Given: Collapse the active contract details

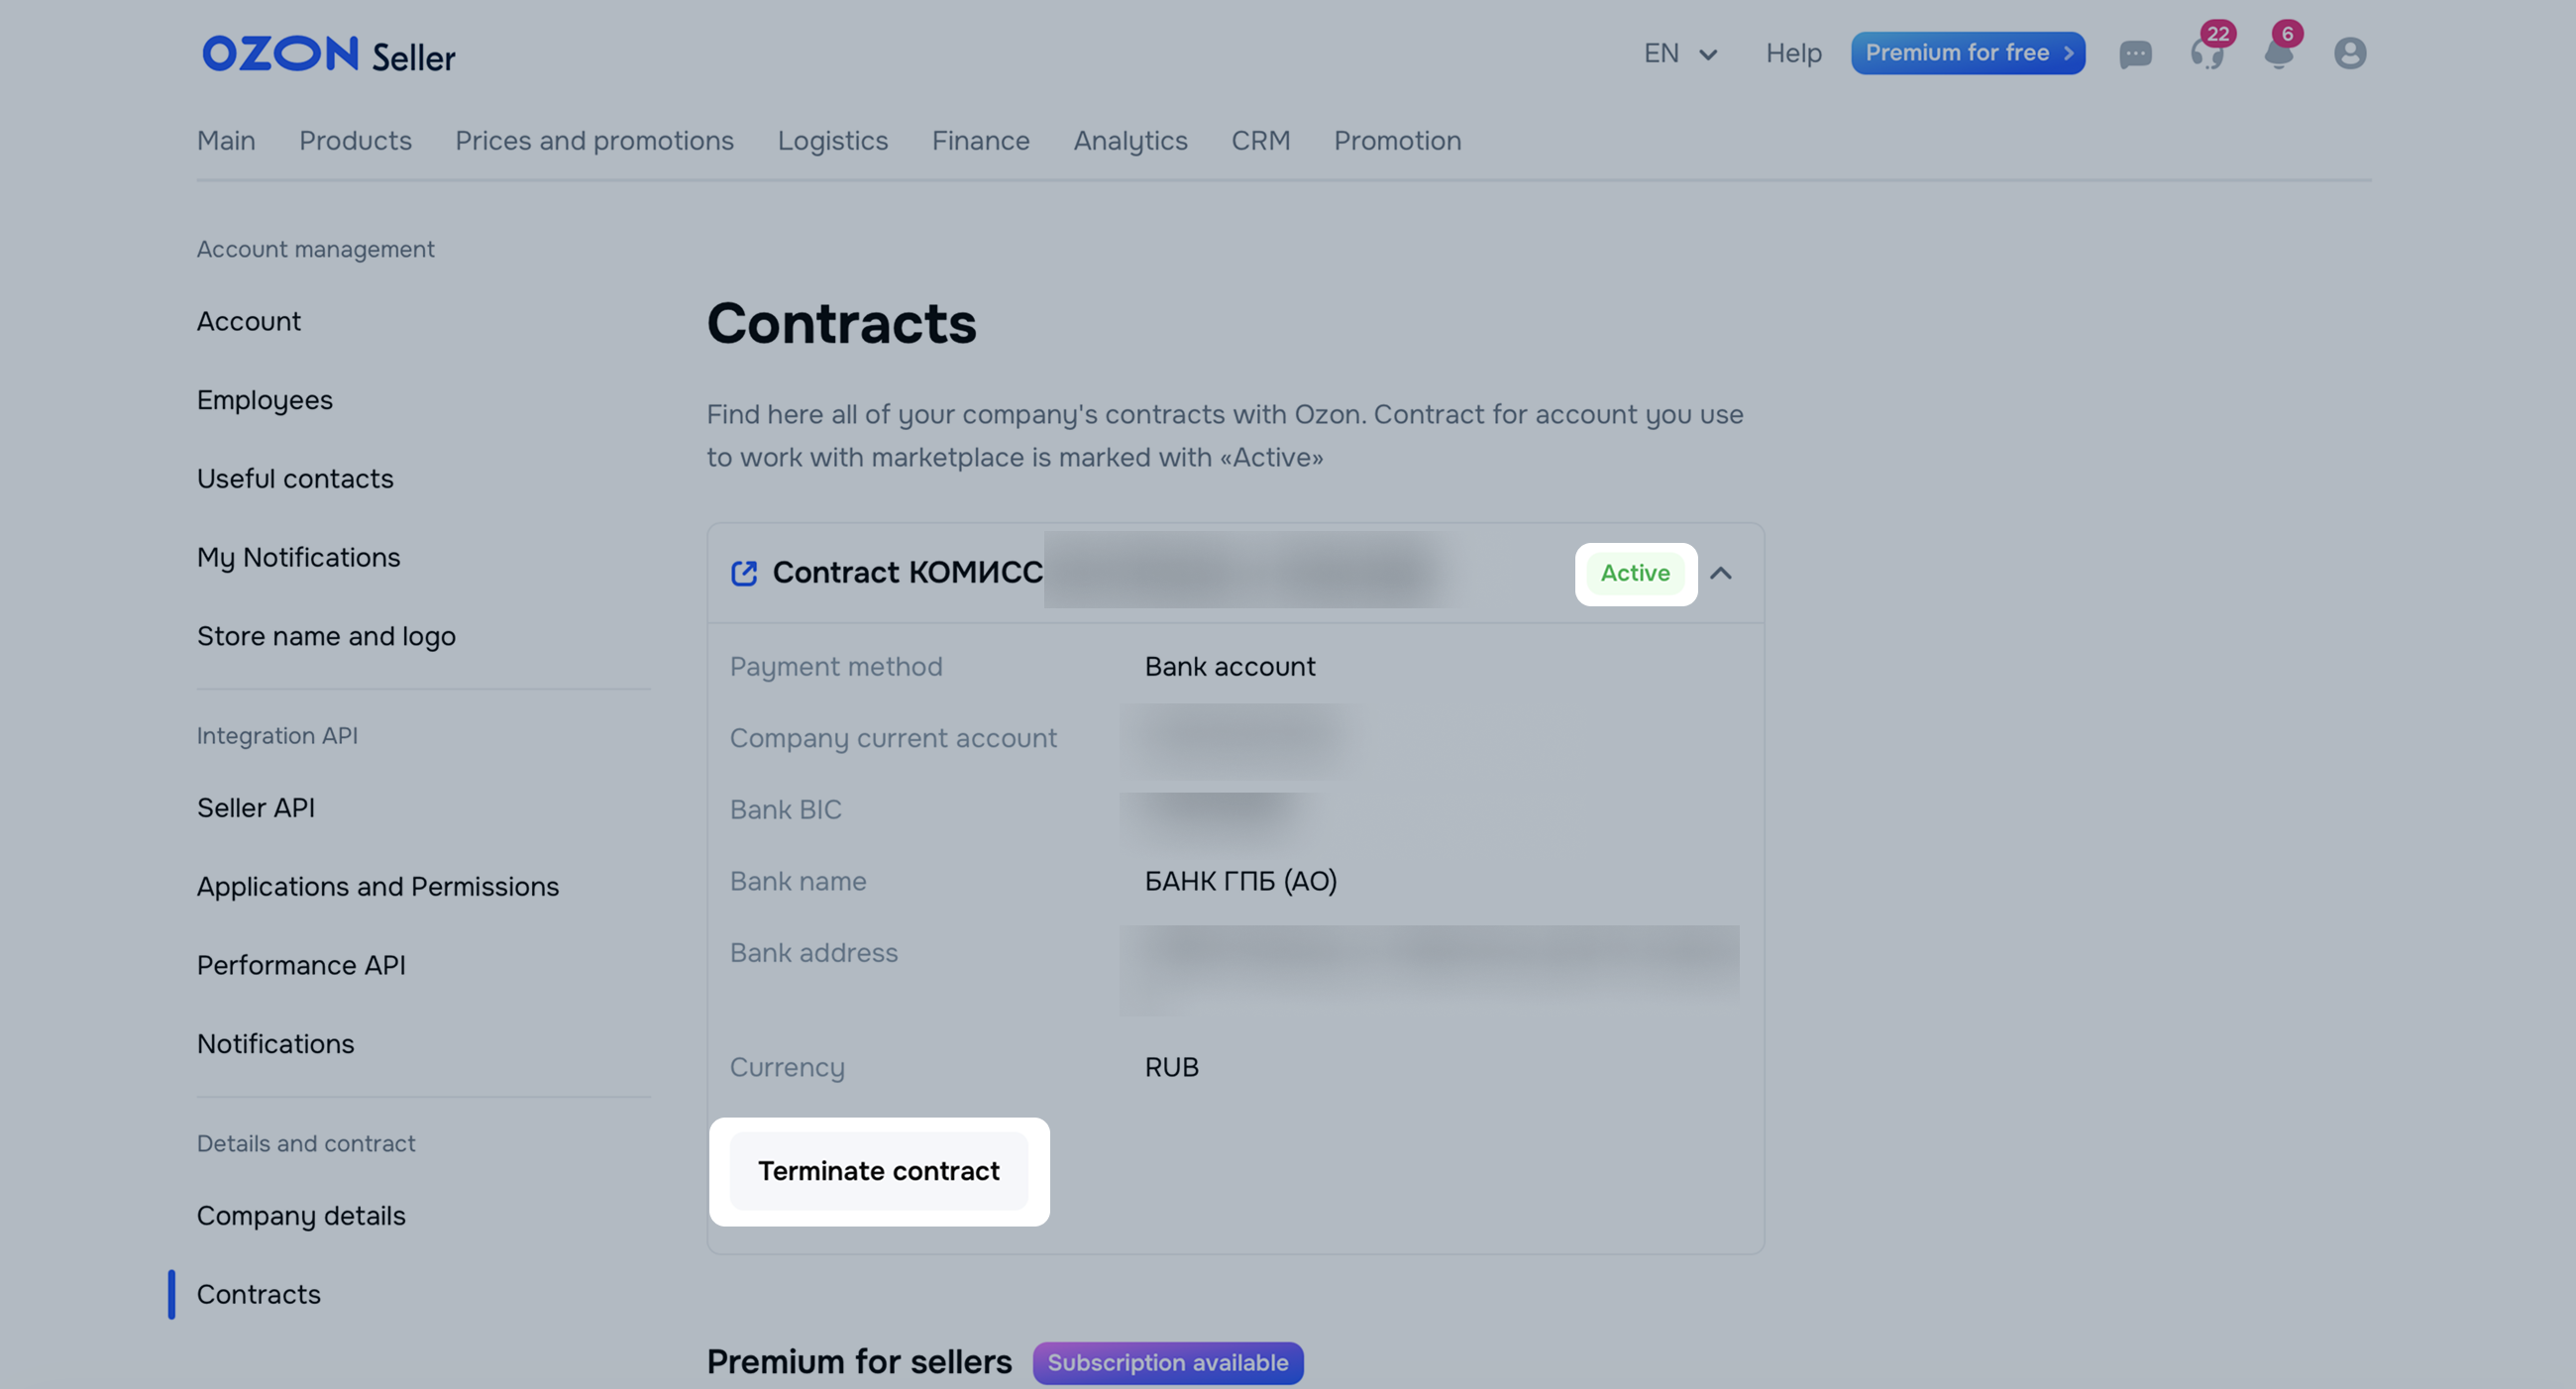Looking at the screenshot, I should [1720, 573].
